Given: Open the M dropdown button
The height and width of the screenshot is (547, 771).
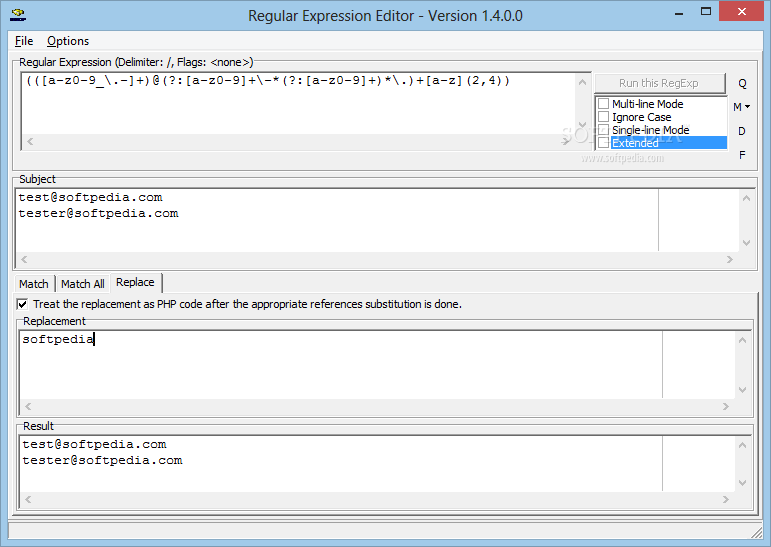Looking at the screenshot, I should (x=741, y=107).
